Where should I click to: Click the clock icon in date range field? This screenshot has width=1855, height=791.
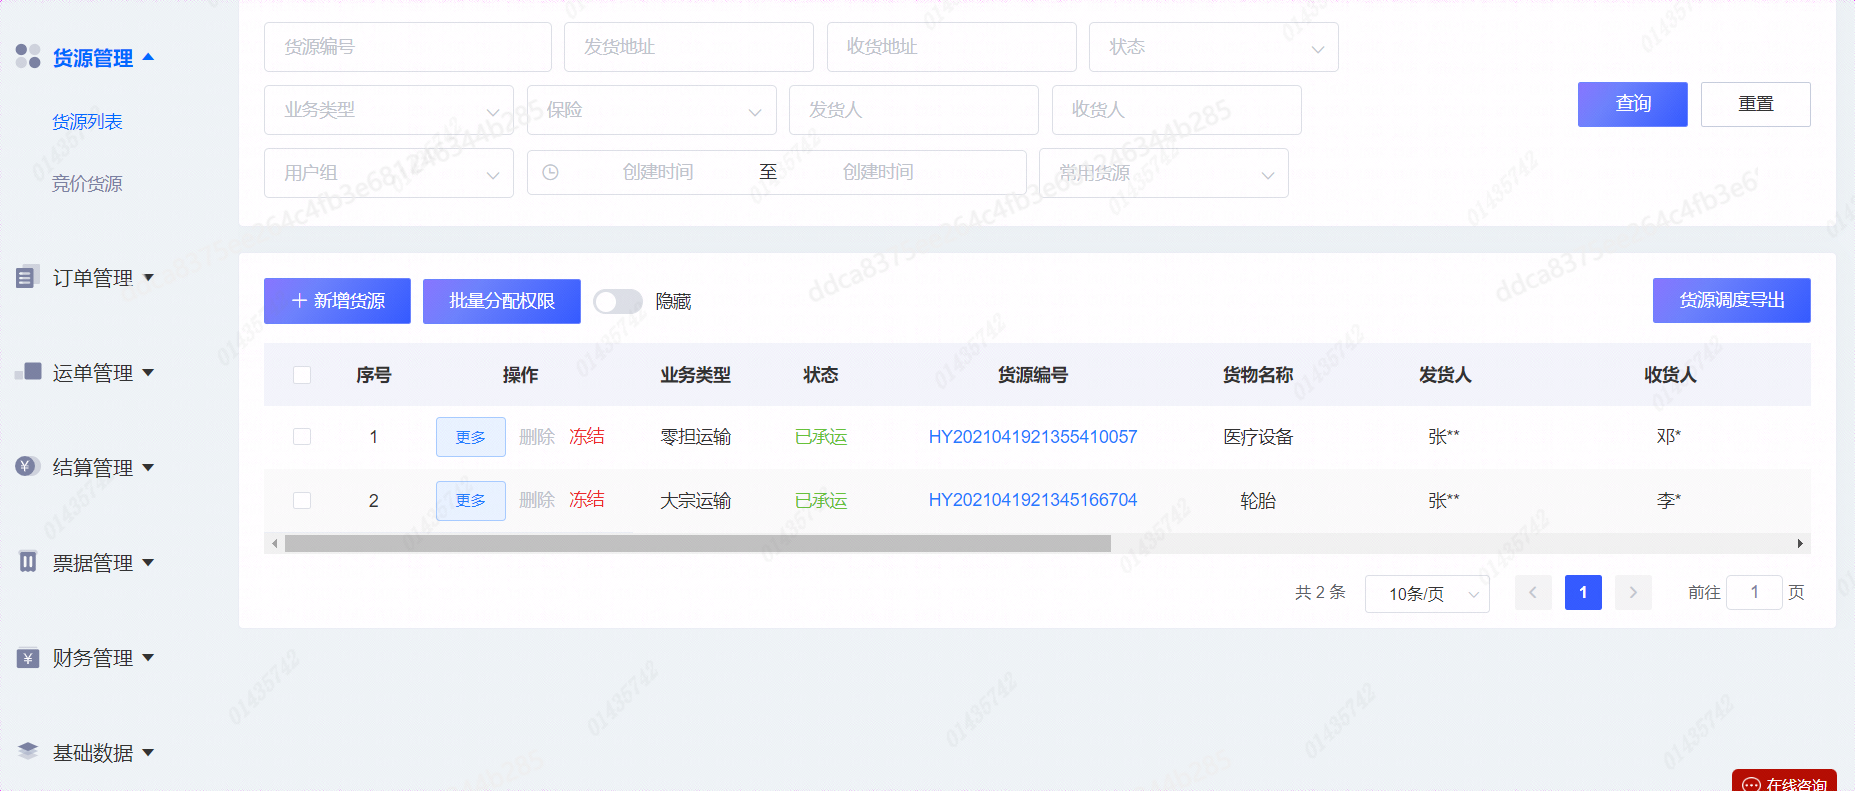coord(550,172)
